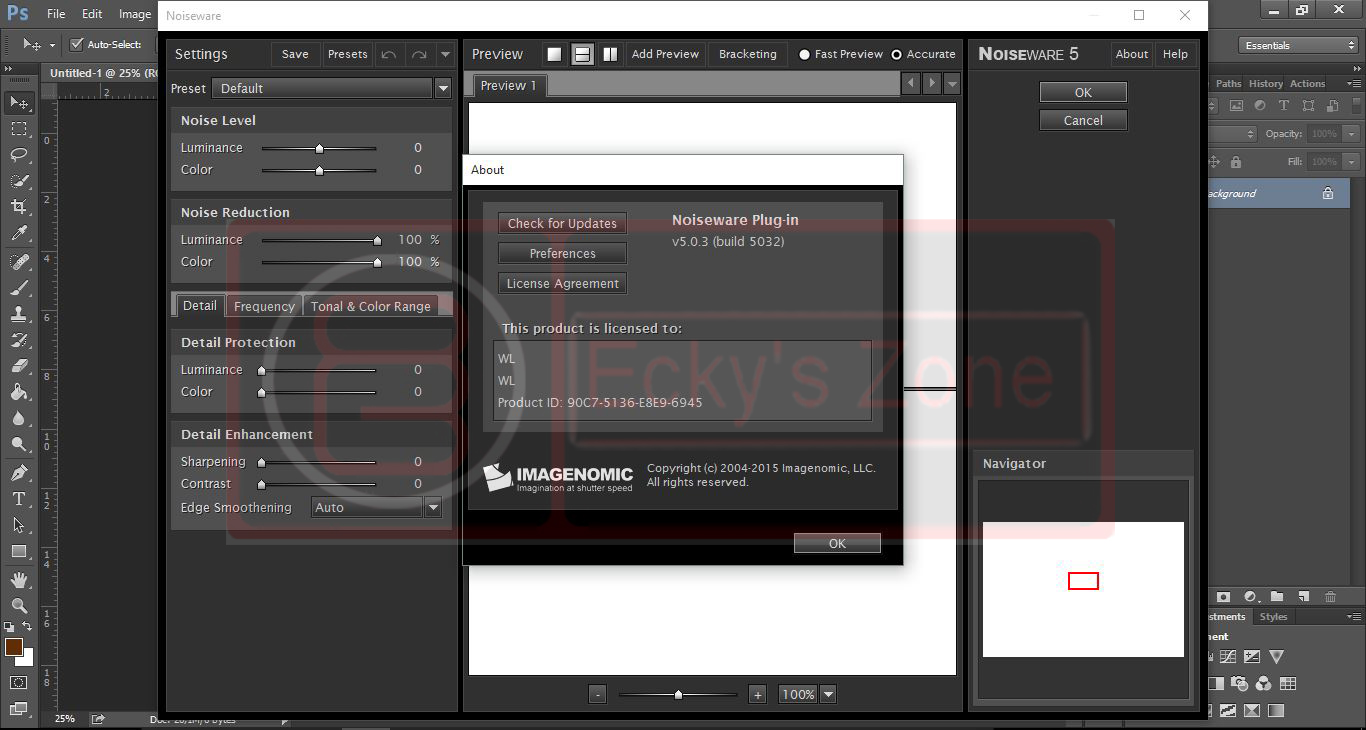Select the Hand tool
The image size is (1366, 730).
click(19, 580)
